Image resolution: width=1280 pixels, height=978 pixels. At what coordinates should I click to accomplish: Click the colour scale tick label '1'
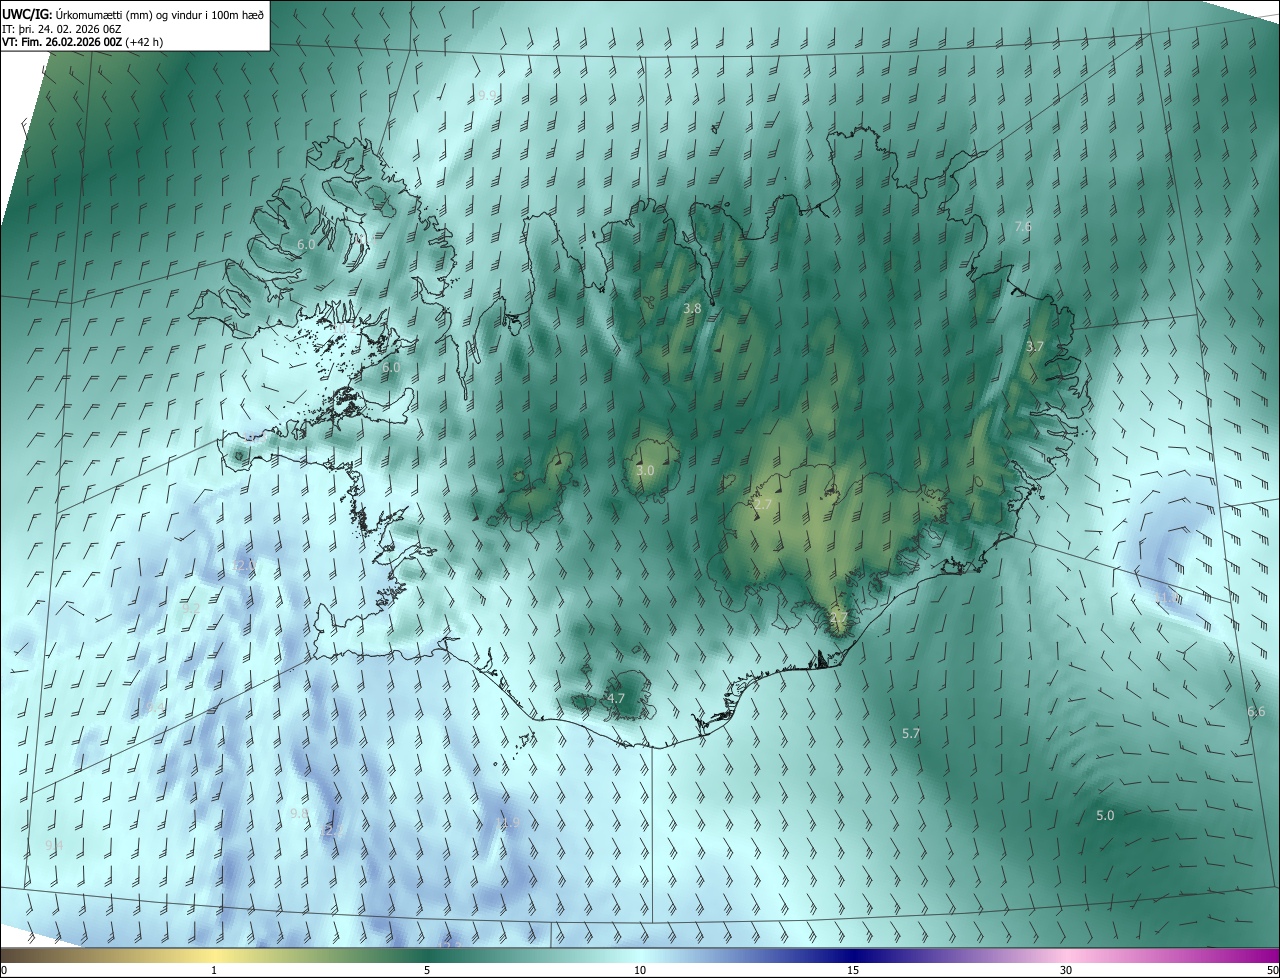(x=214, y=970)
